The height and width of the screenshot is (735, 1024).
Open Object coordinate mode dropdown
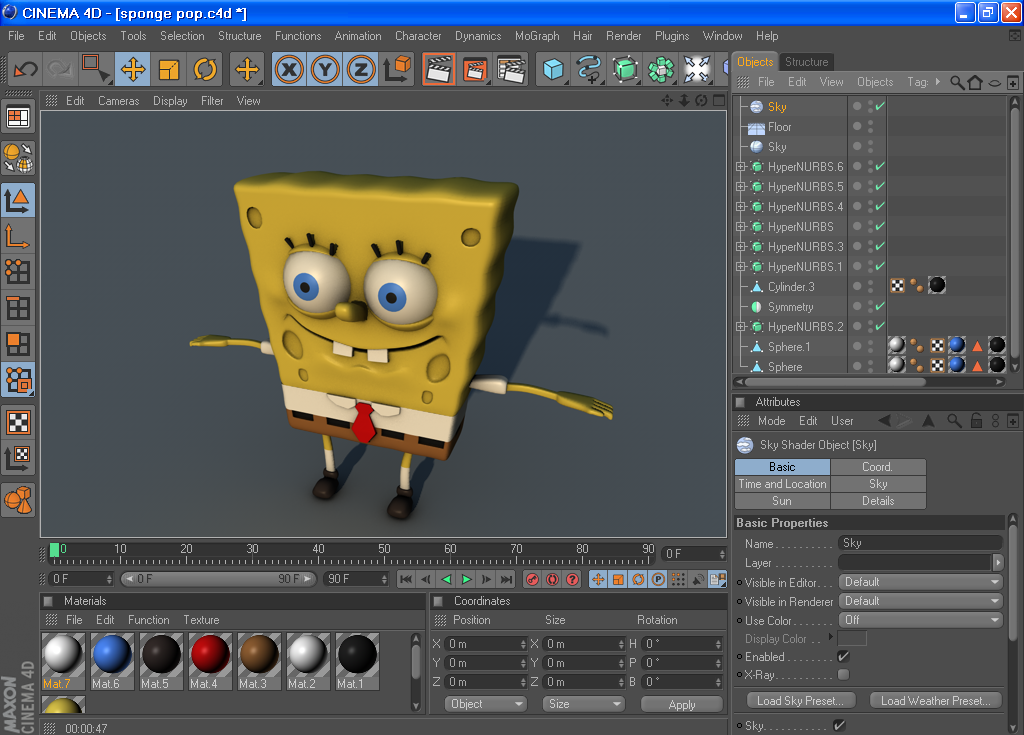pos(486,704)
